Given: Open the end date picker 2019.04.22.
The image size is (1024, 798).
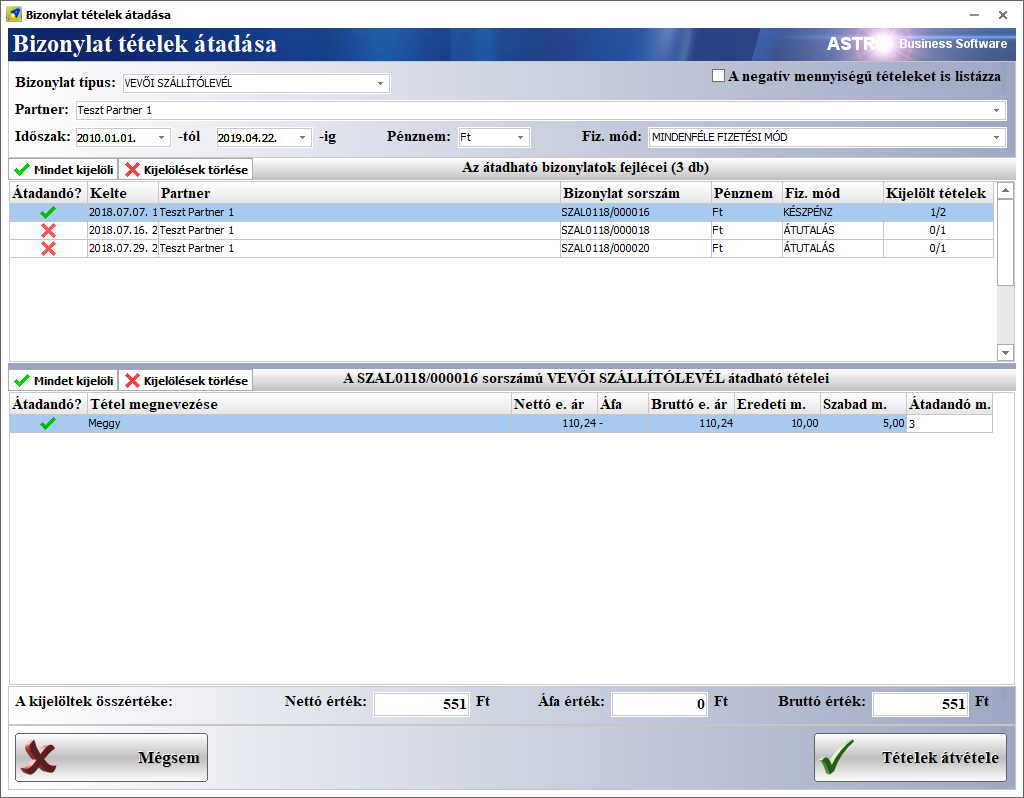Looking at the screenshot, I should coord(302,138).
